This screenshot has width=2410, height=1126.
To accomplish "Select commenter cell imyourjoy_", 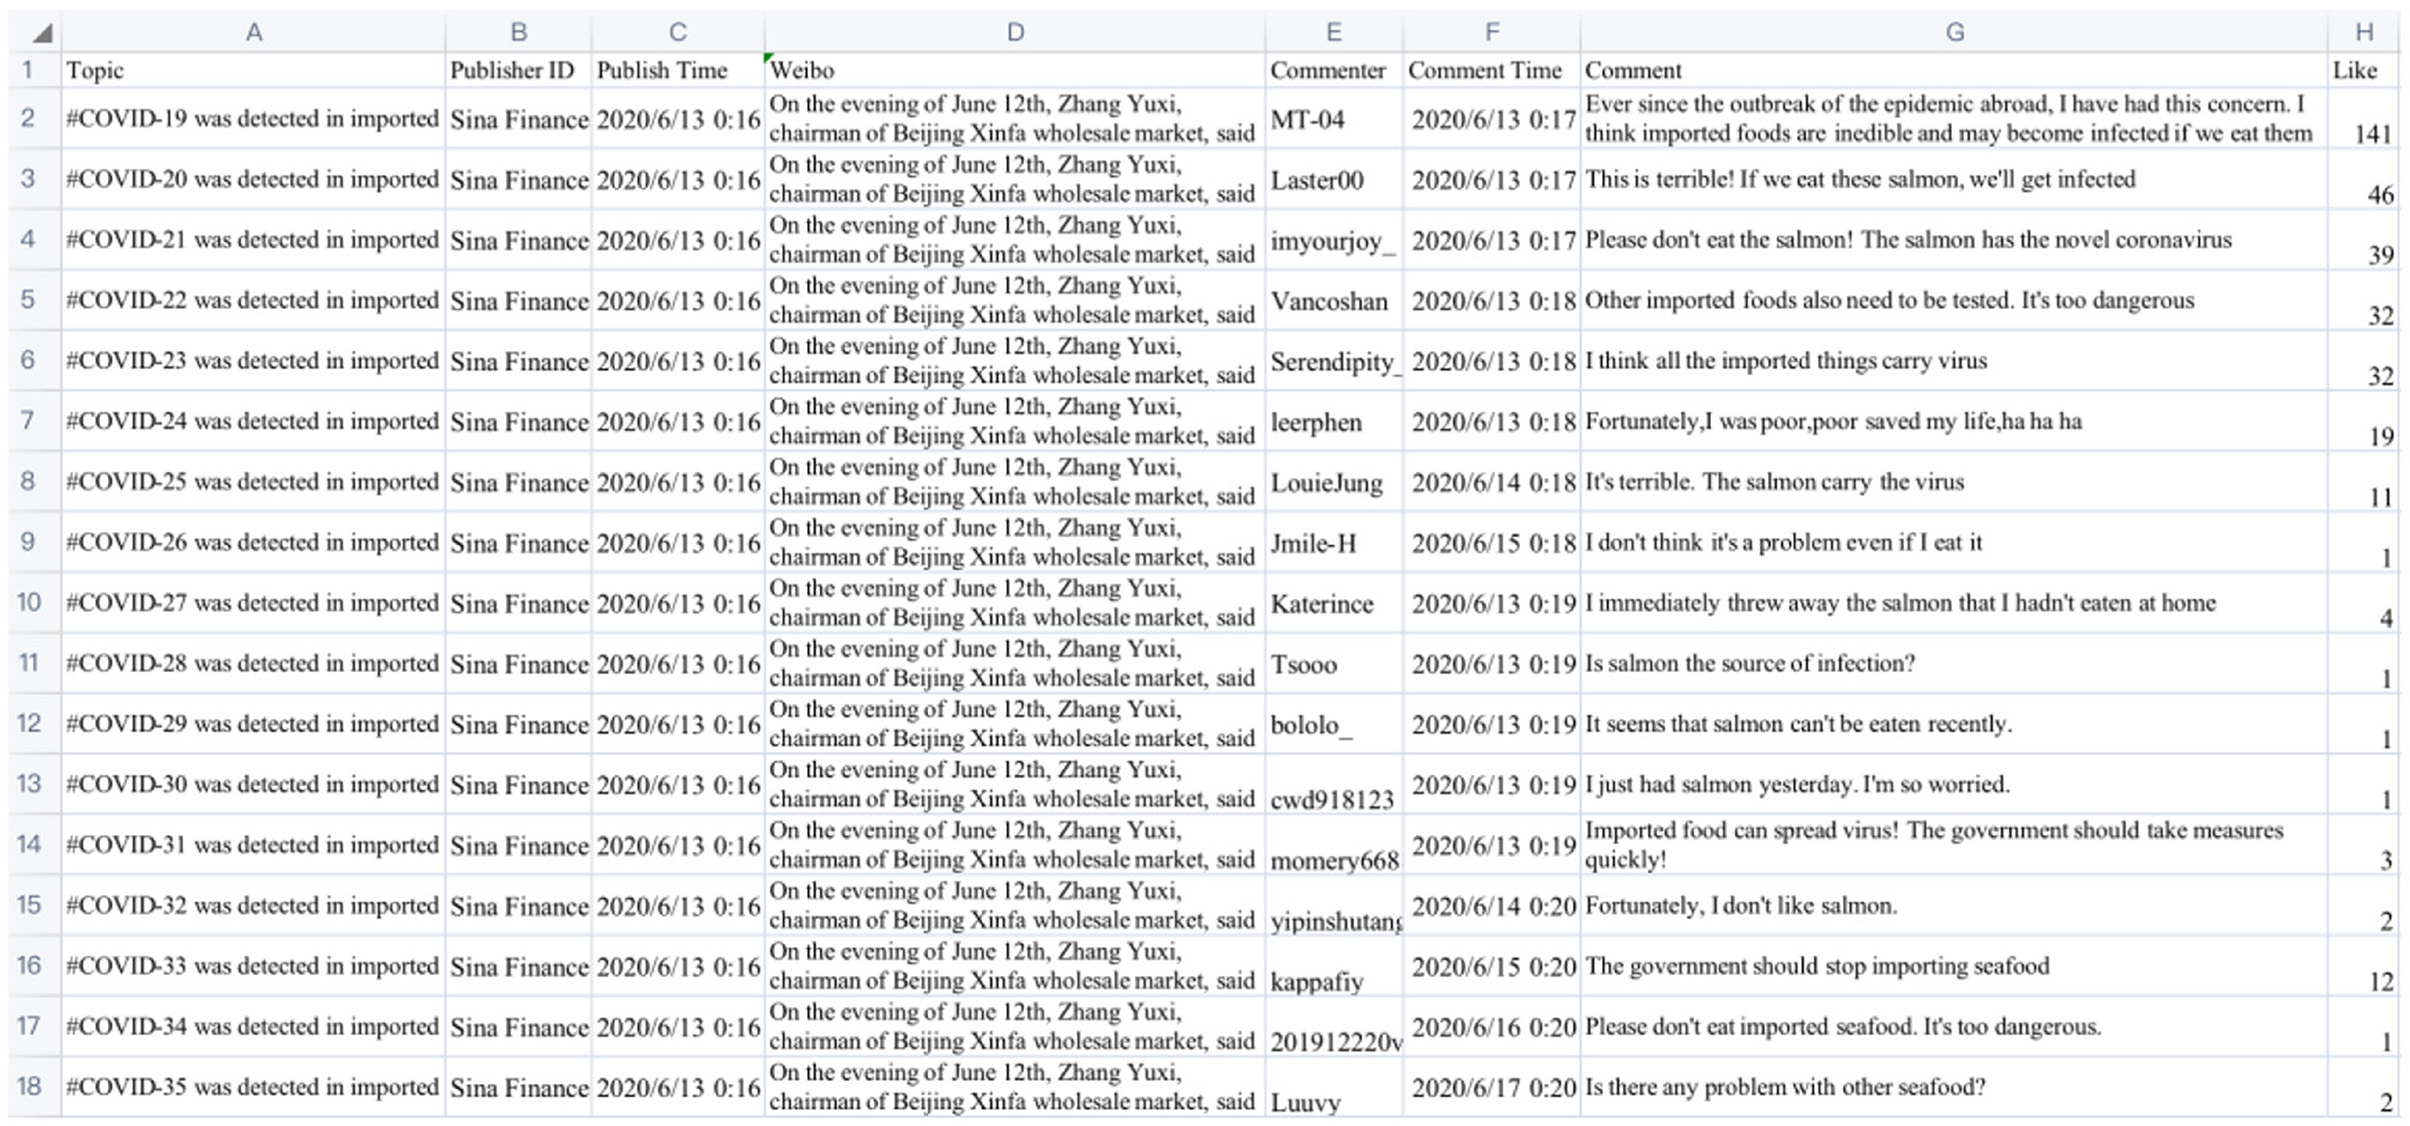I will click(1334, 240).
